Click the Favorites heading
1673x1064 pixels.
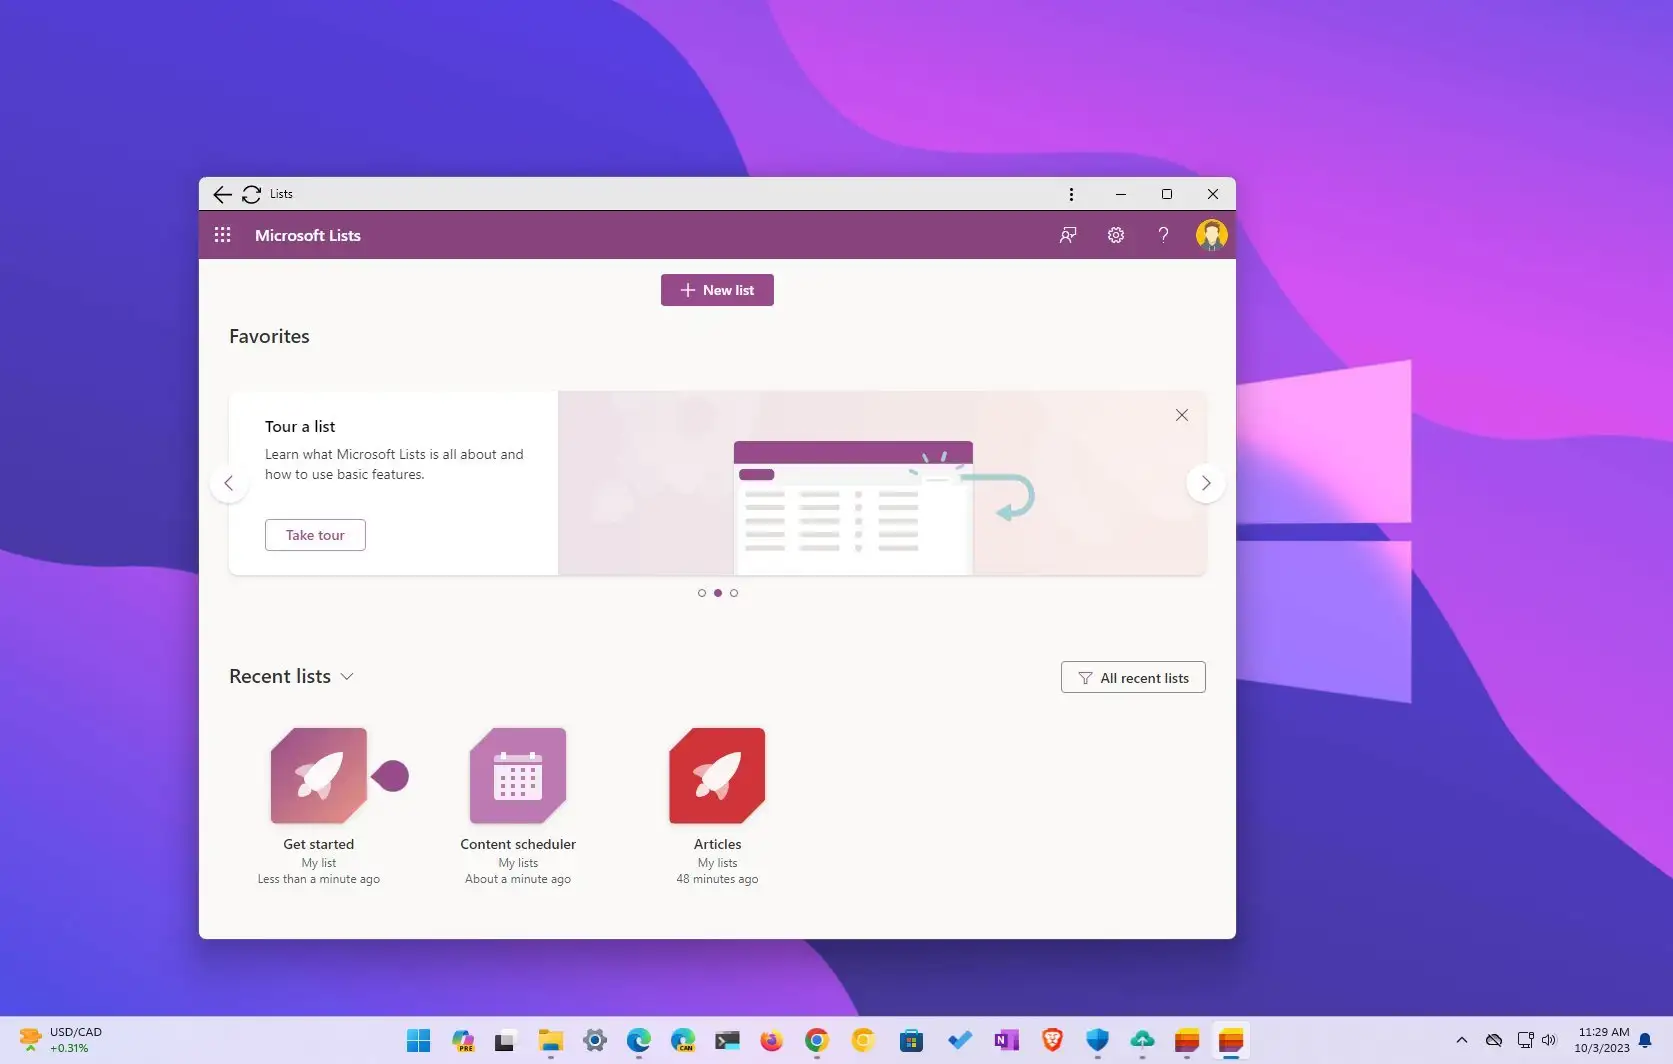point(269,336)
